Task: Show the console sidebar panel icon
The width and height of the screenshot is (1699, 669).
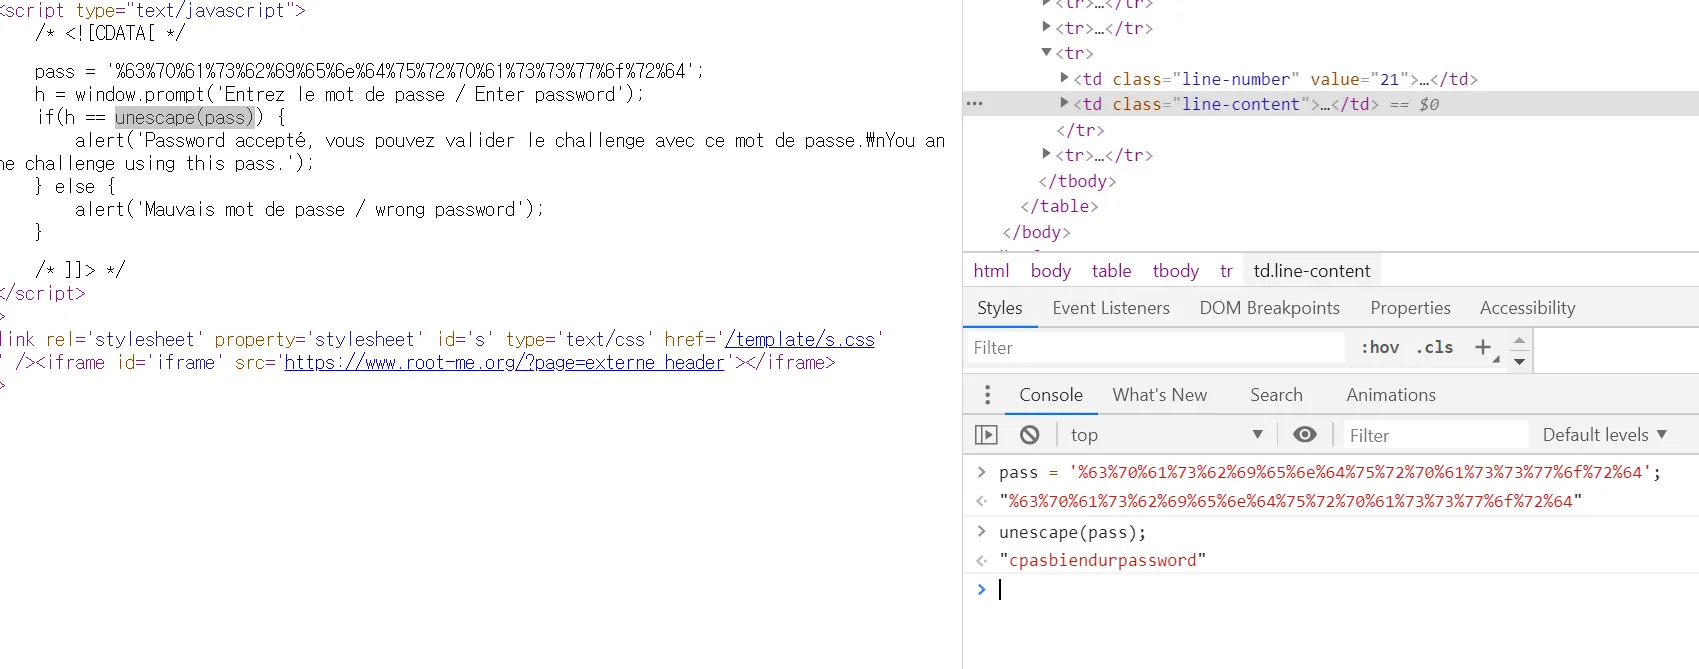Action: pyautogui.click(x=986, y=435)
